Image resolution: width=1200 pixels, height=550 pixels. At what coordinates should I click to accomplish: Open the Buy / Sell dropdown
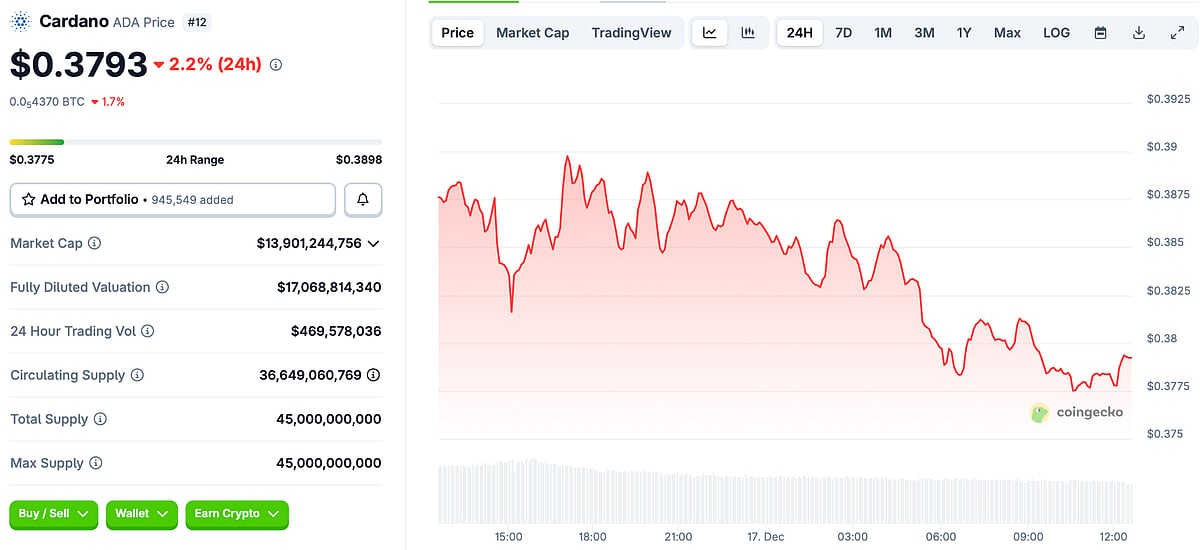point(54,514)
